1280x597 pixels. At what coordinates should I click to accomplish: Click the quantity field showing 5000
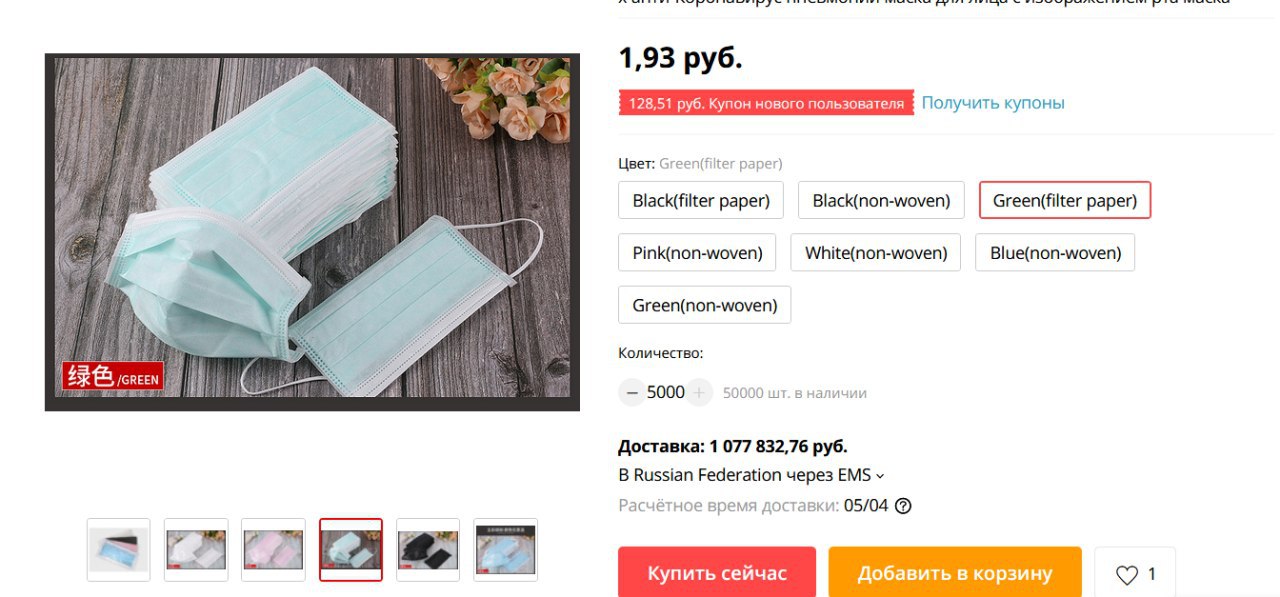665,393
